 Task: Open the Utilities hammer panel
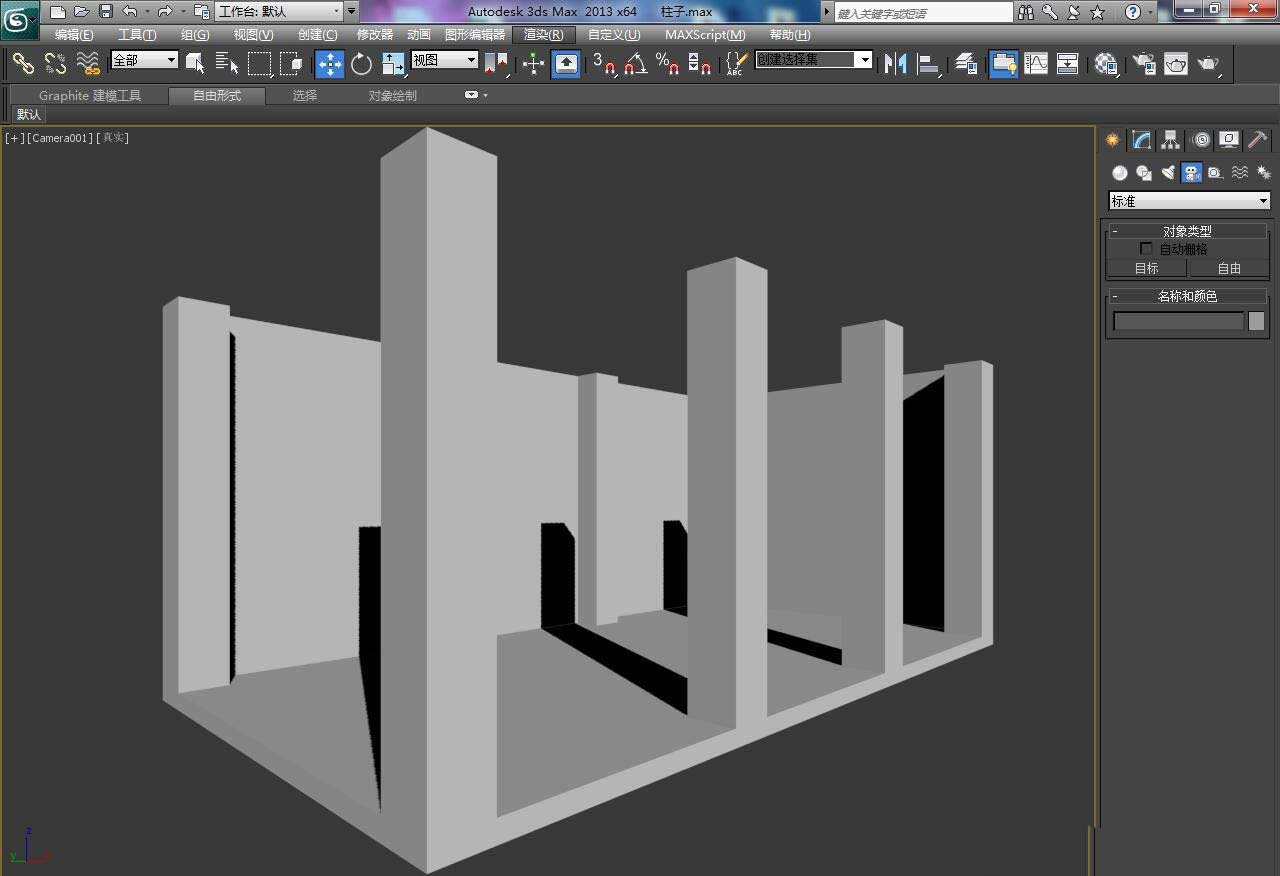click(x=1257, y=140)
